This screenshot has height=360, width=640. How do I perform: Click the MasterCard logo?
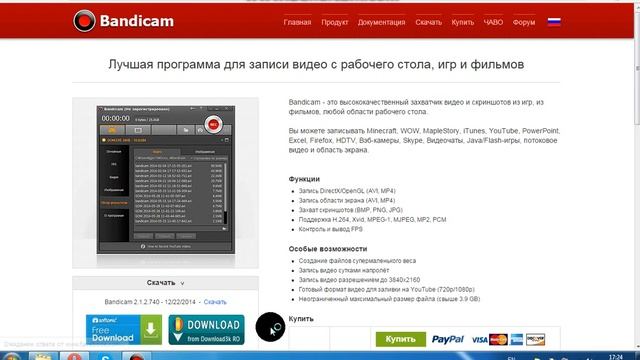click(498, 340)
